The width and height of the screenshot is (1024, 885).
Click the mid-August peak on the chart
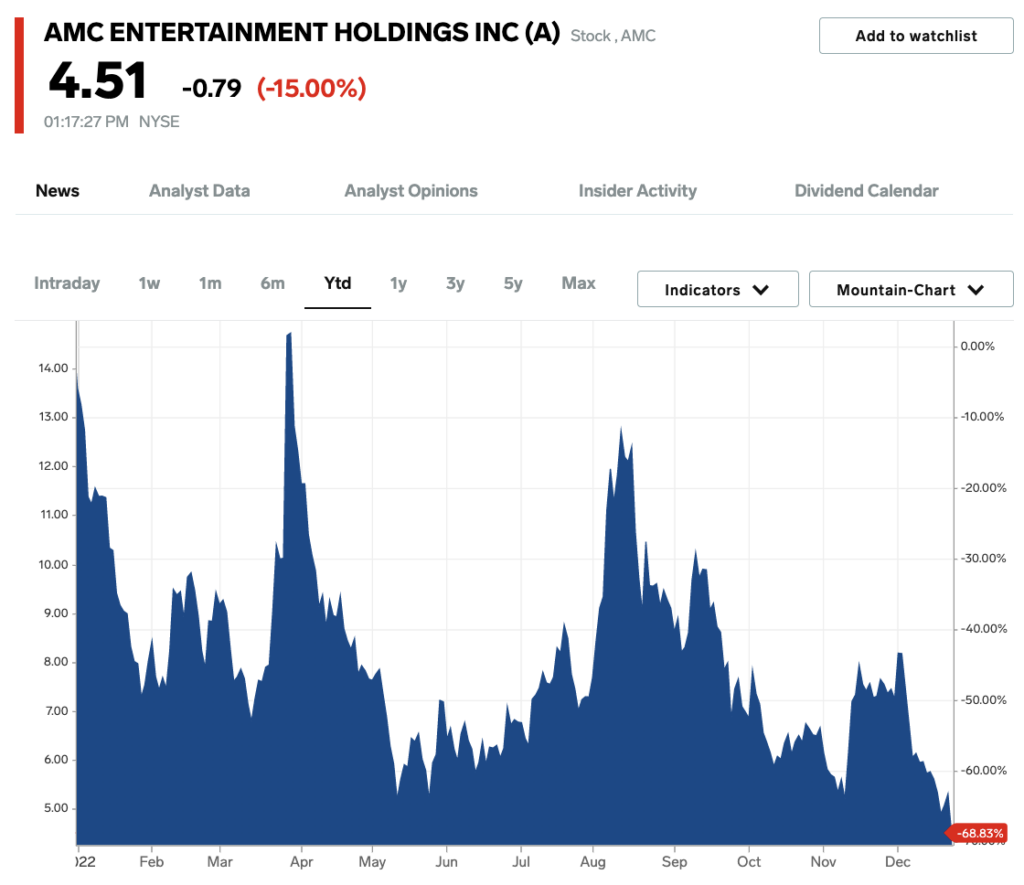[621, 428]
